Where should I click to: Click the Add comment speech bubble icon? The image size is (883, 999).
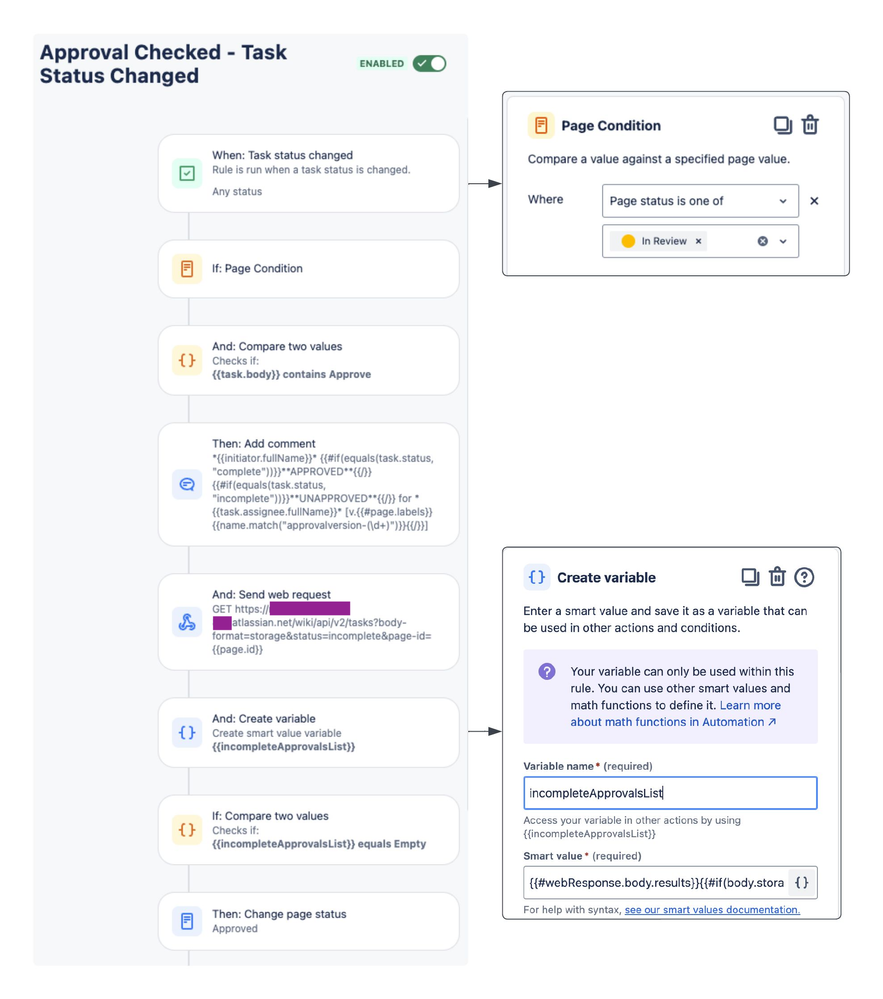tap(187, 485)
